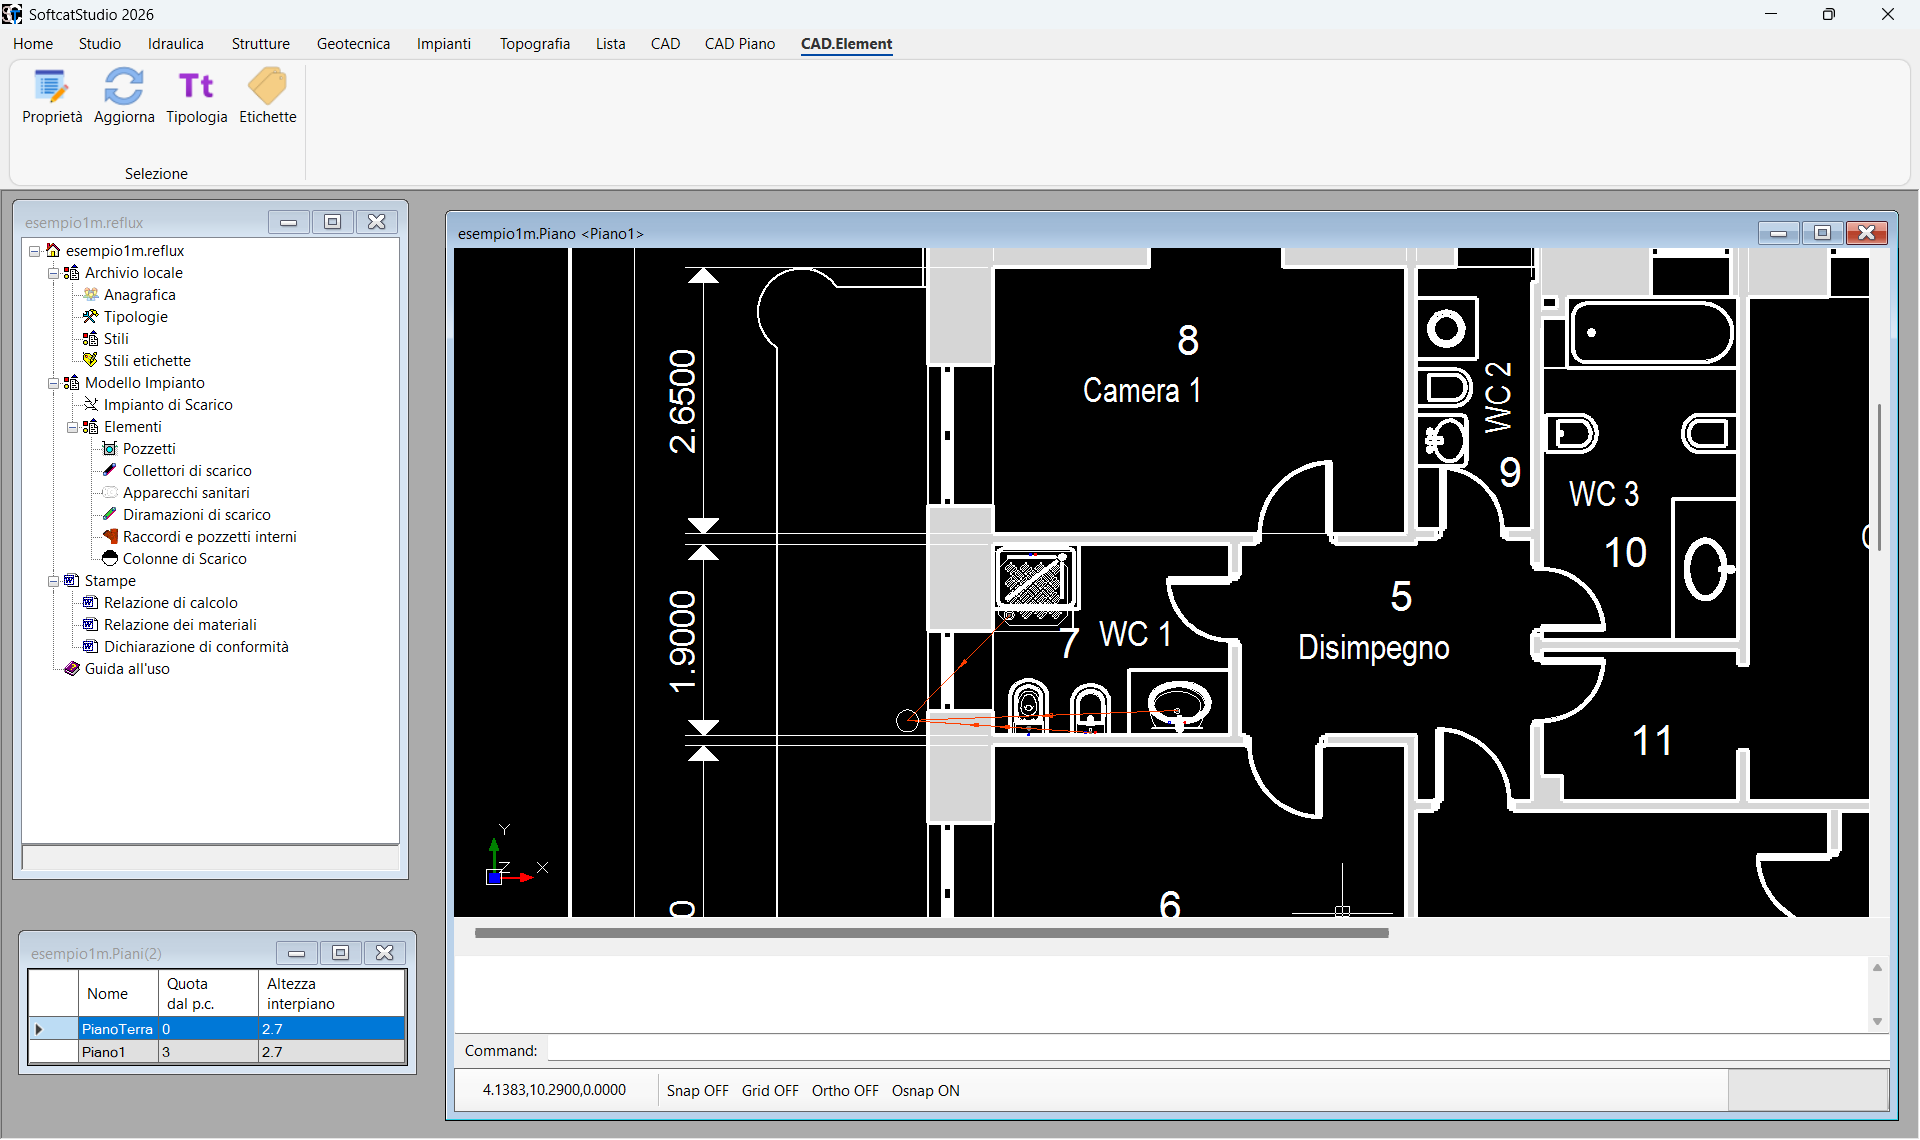Select the PianoTerra row in Piani table
This screenshot has height=1140, width=1920.
point(217,1029)
